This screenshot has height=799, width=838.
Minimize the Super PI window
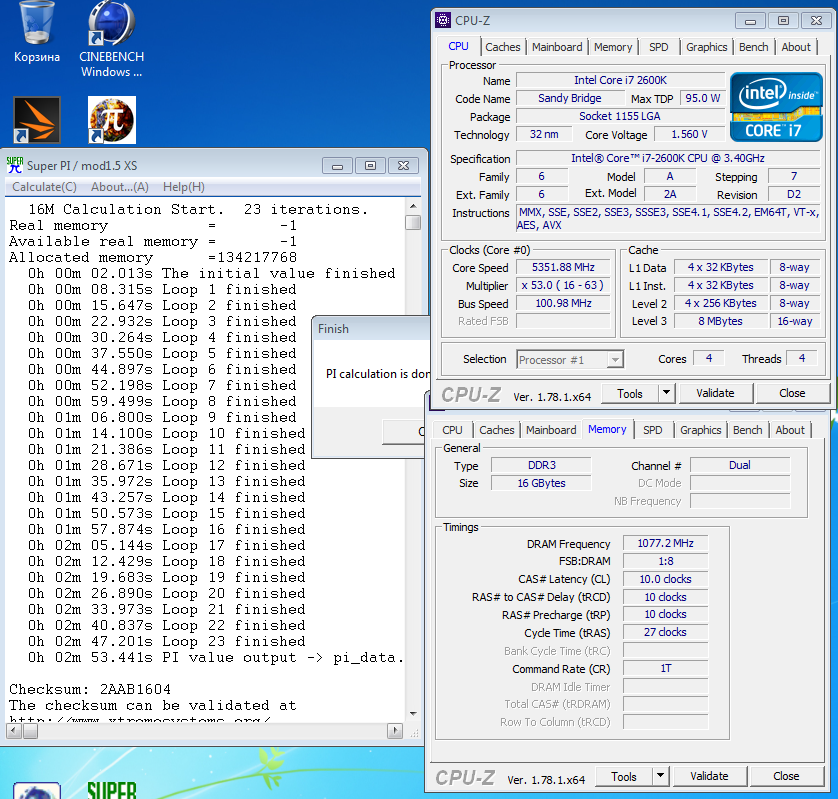pyautogui.click(x=337, y=166)
